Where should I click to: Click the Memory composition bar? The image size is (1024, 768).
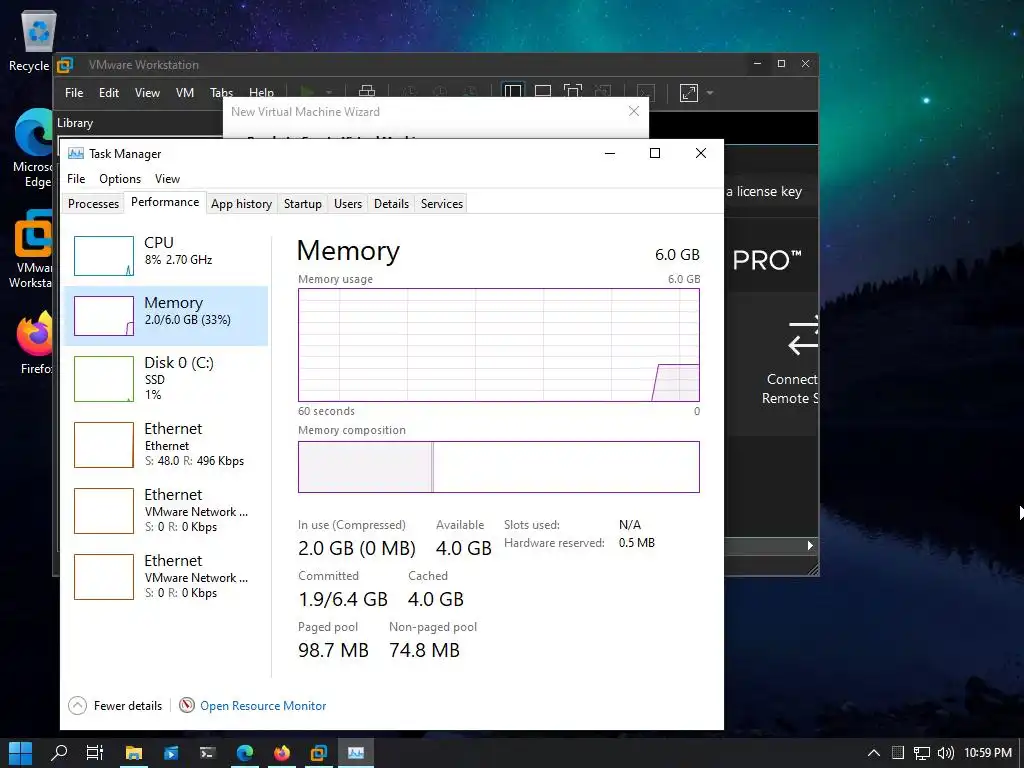click(499, 467)
